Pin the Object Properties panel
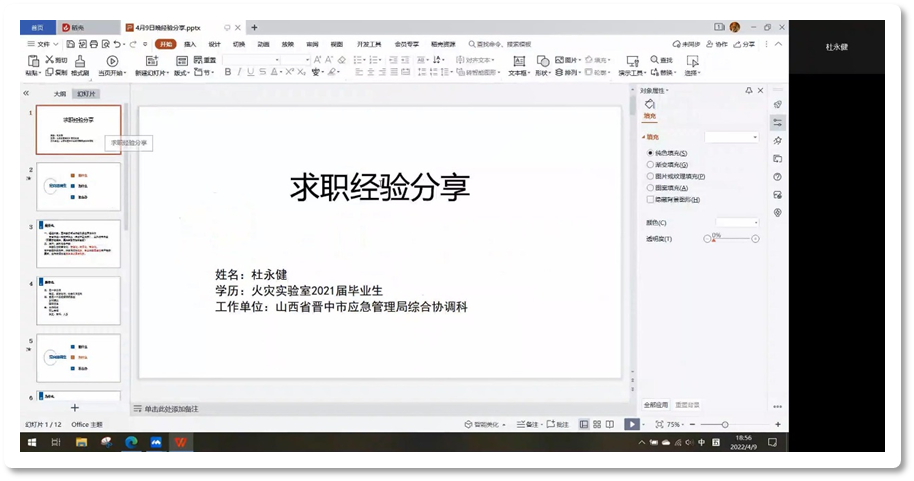The width and height of the screenshot is (914, 481). pos(748,91)
